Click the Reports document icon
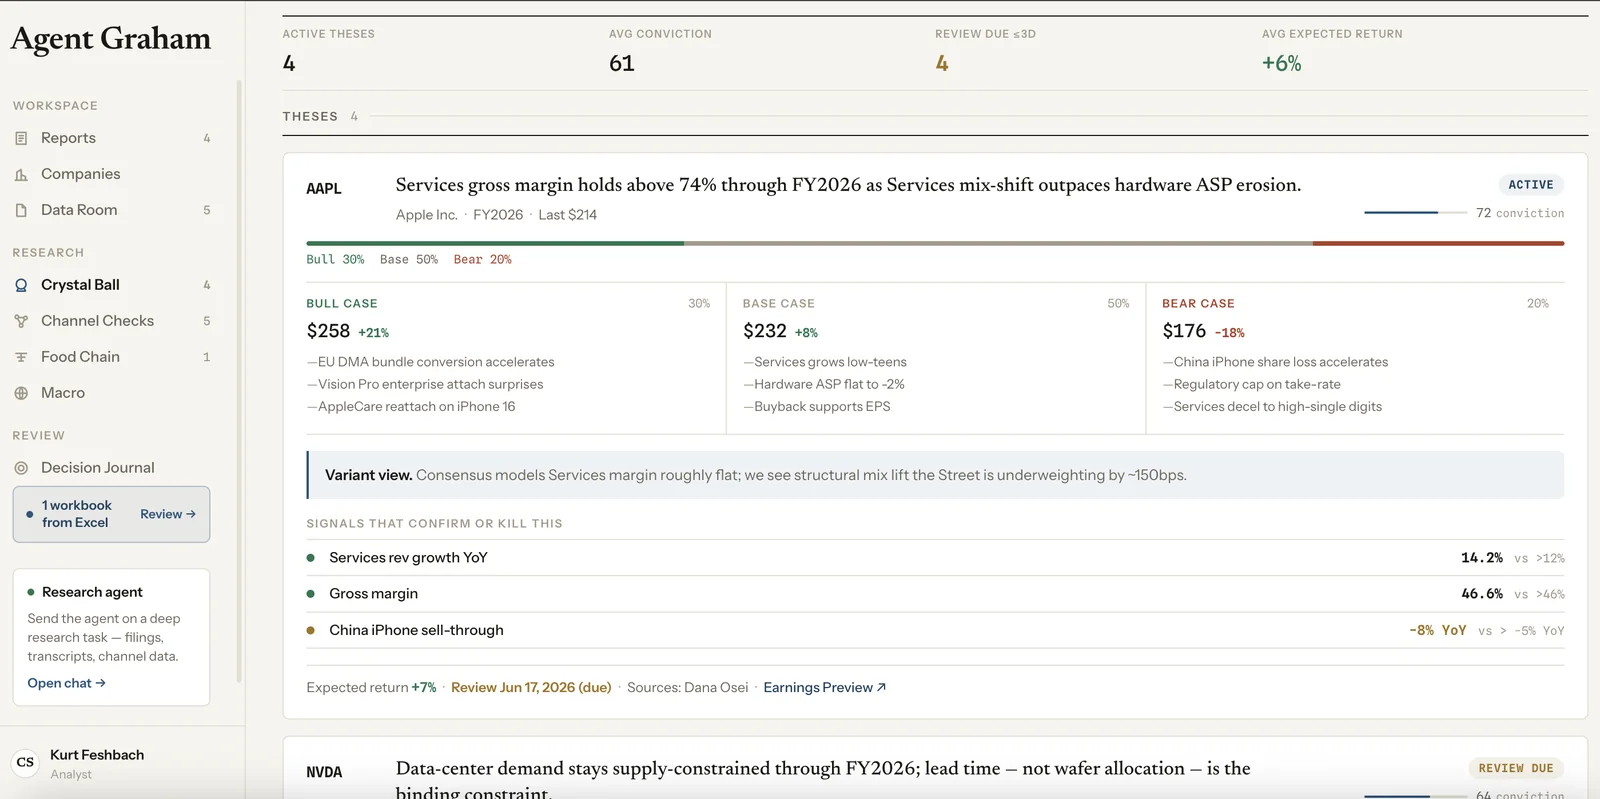 tap(21, 138)
